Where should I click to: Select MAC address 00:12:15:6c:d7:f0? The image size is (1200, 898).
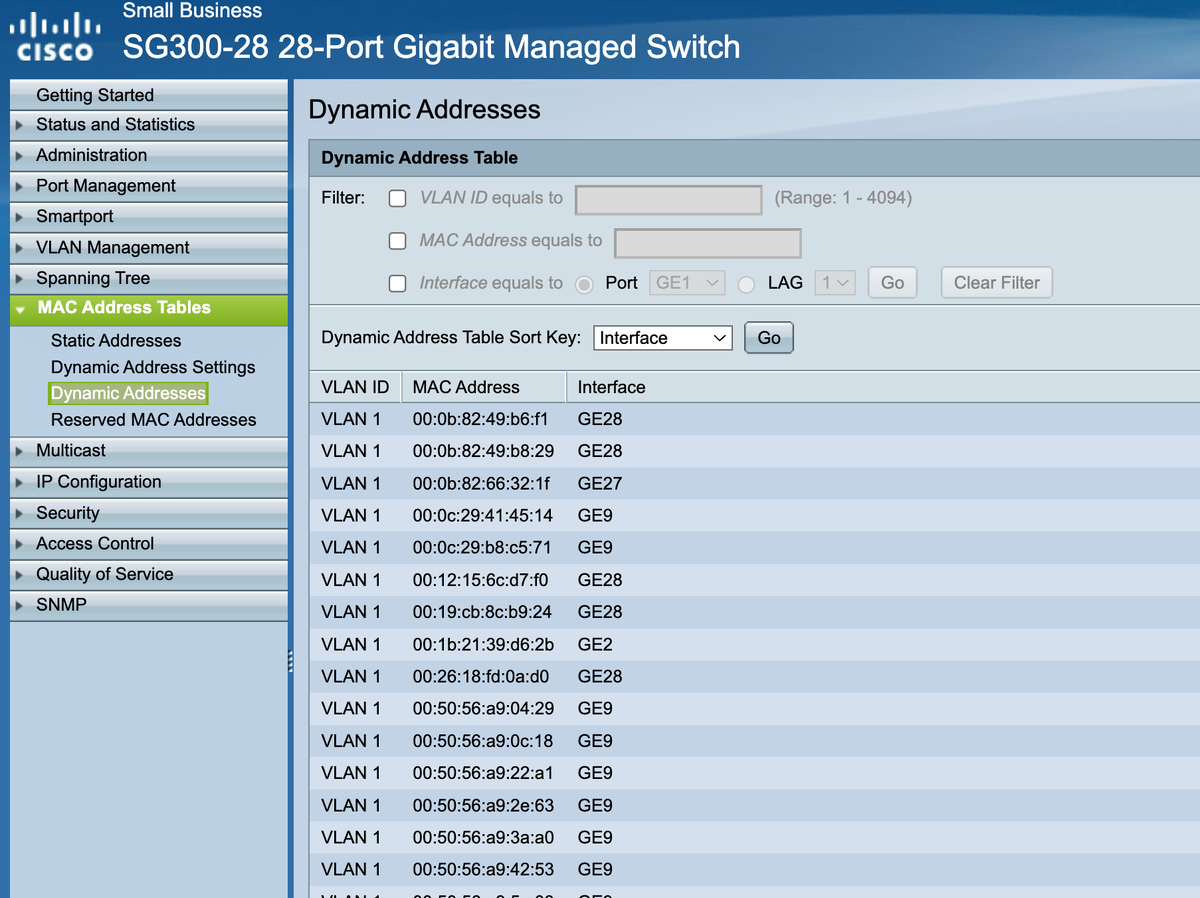coord(480,580)
